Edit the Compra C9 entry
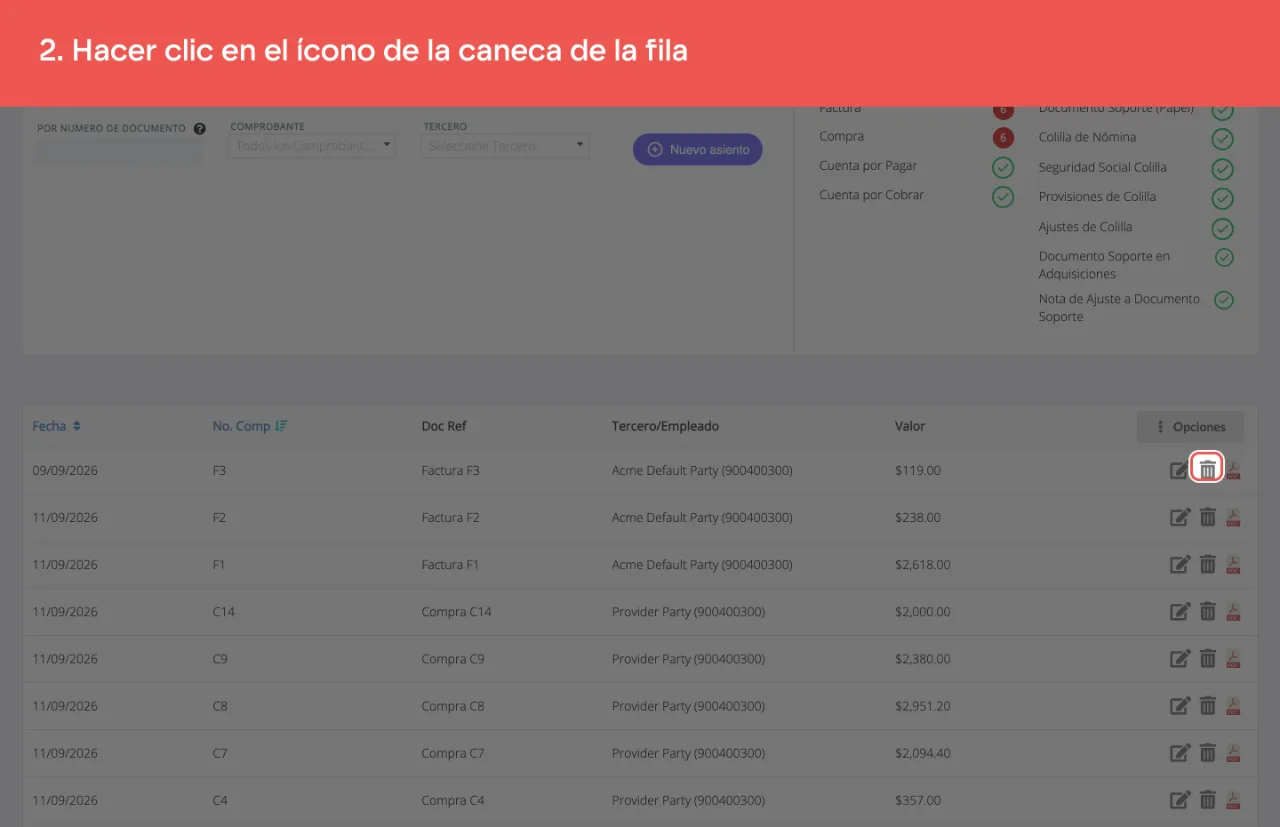The width and height of the screenshot is (1280, 827). (x=1180, y=659)
